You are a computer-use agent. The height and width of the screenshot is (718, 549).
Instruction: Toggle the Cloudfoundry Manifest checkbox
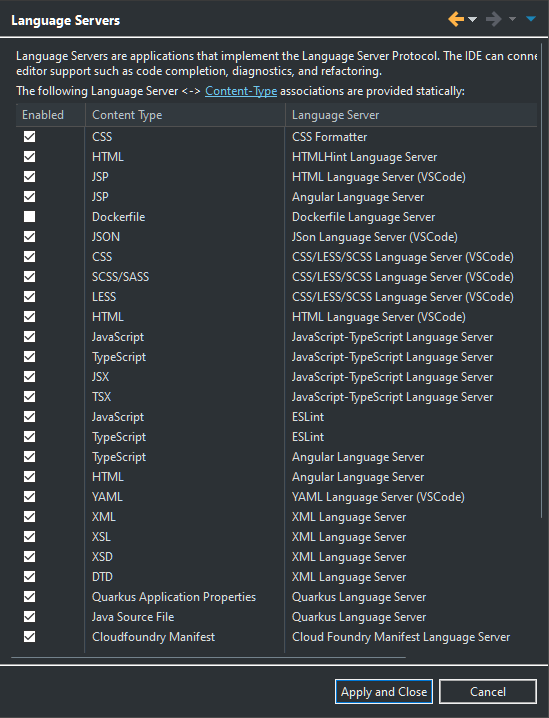coord(29,636)
